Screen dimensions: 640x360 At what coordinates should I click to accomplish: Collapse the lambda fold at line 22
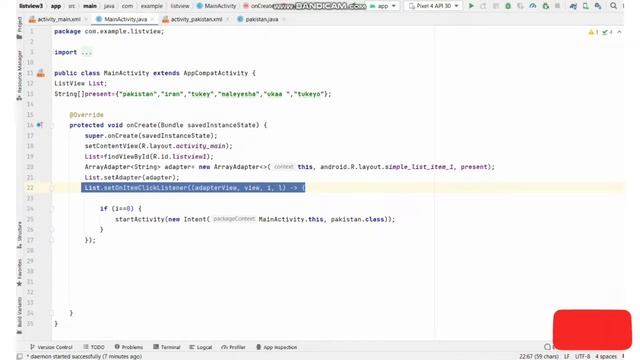point(52,188)
